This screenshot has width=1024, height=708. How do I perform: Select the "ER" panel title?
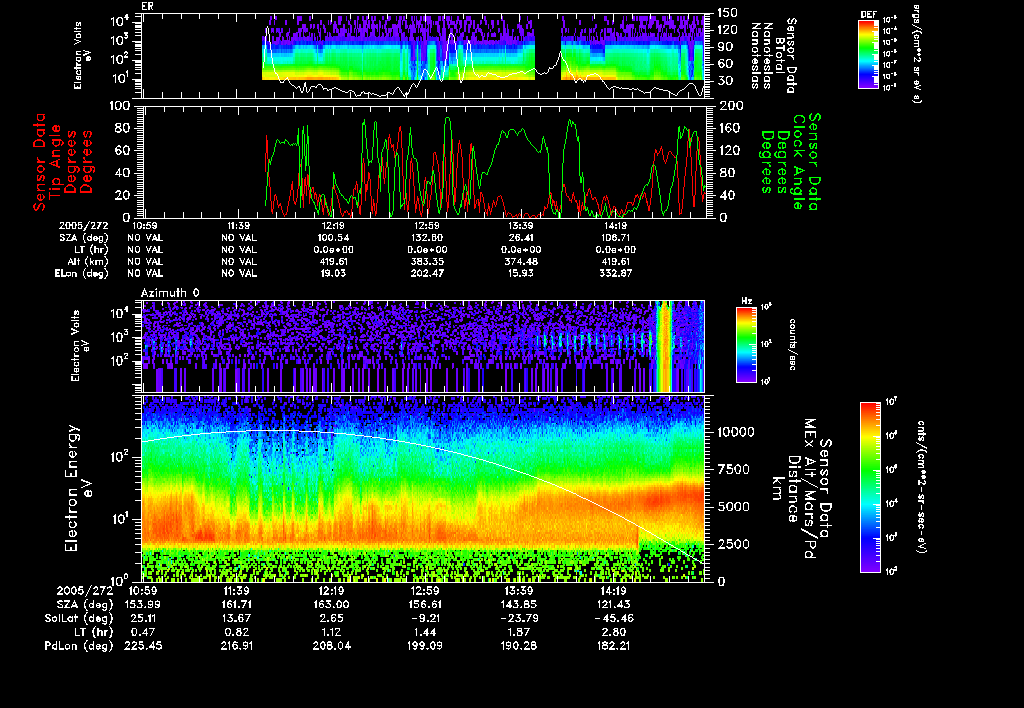click(147, 6)
